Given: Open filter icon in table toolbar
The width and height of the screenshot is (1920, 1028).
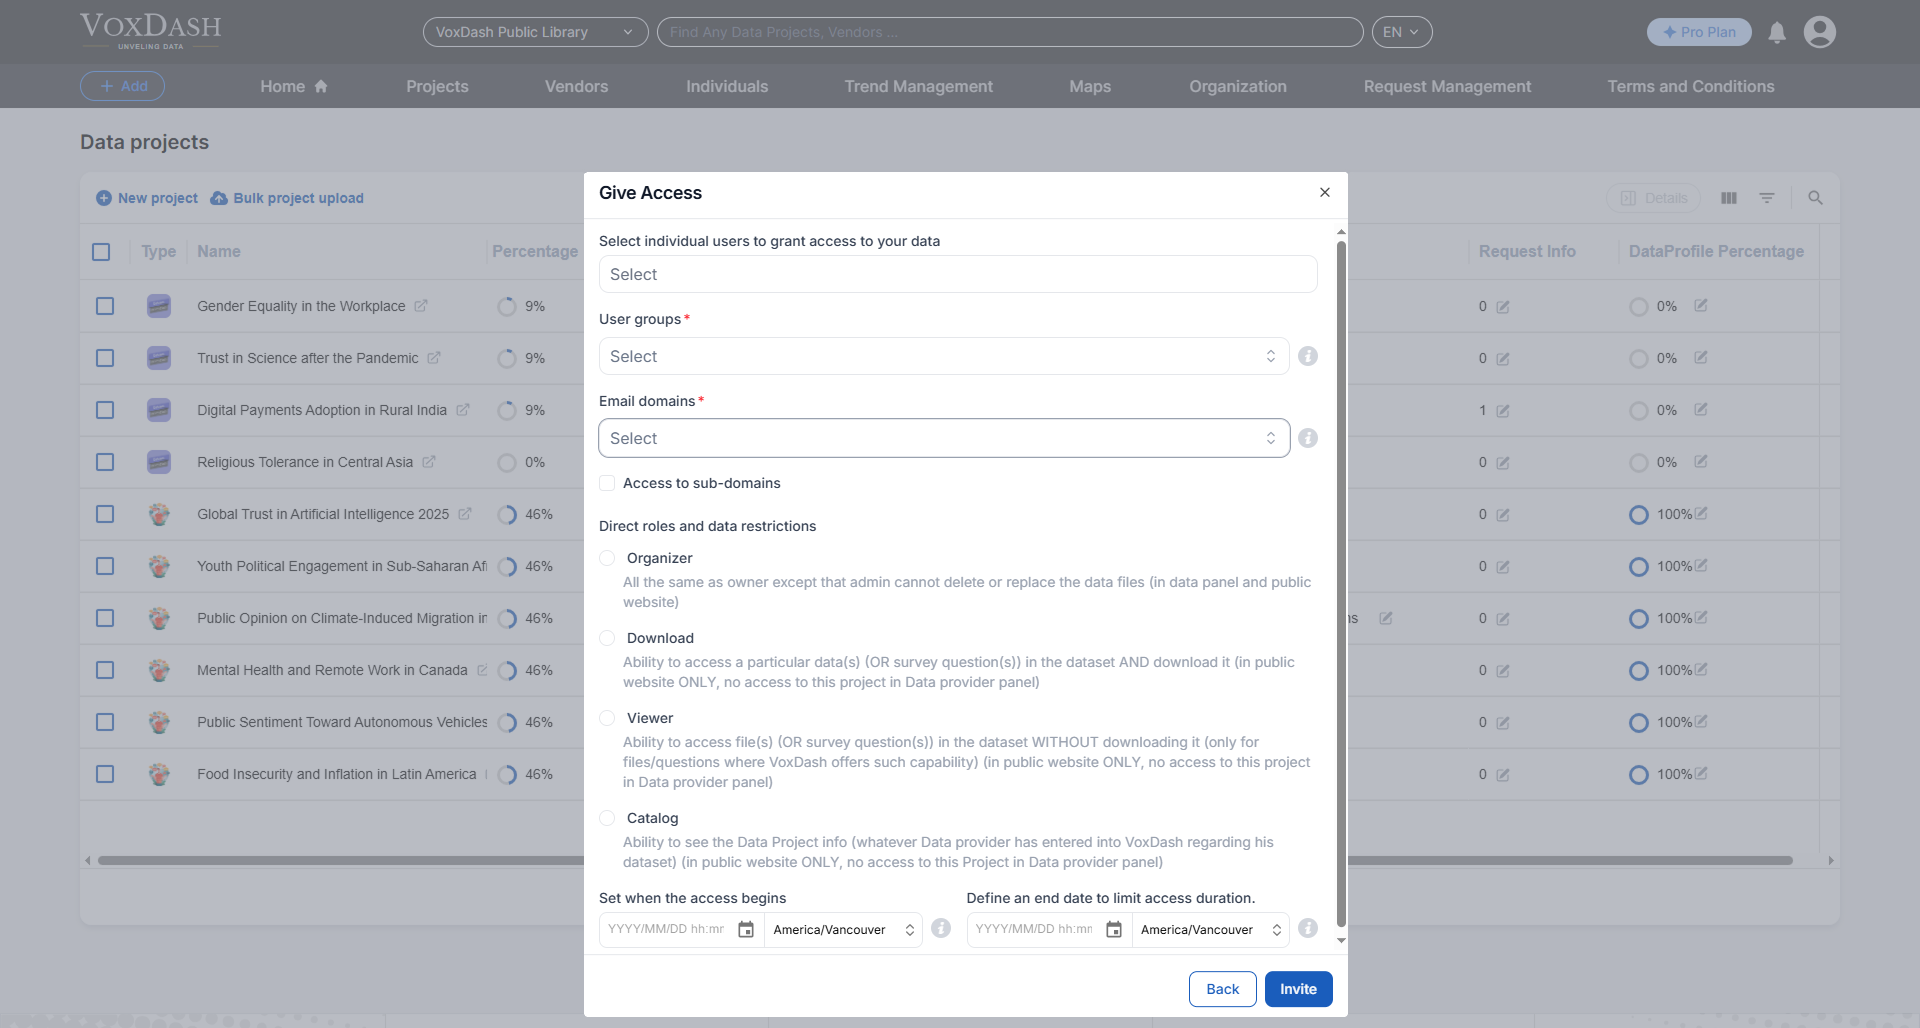Looking at the screenshot, I should 1767,198.
